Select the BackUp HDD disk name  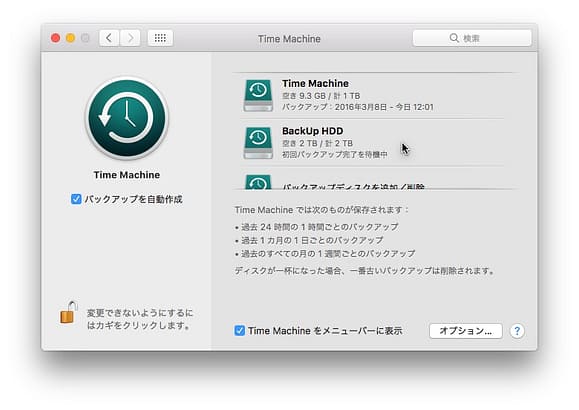tap(312, 131)
